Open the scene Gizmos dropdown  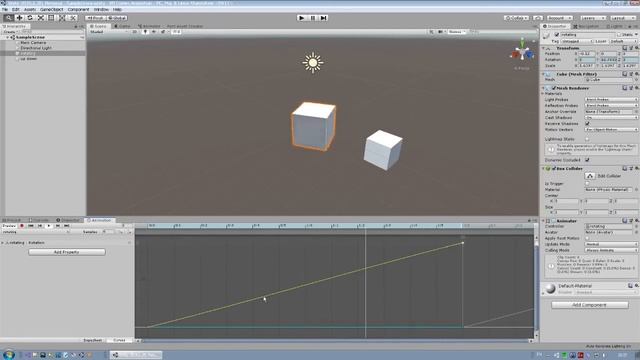pos(457,32)
